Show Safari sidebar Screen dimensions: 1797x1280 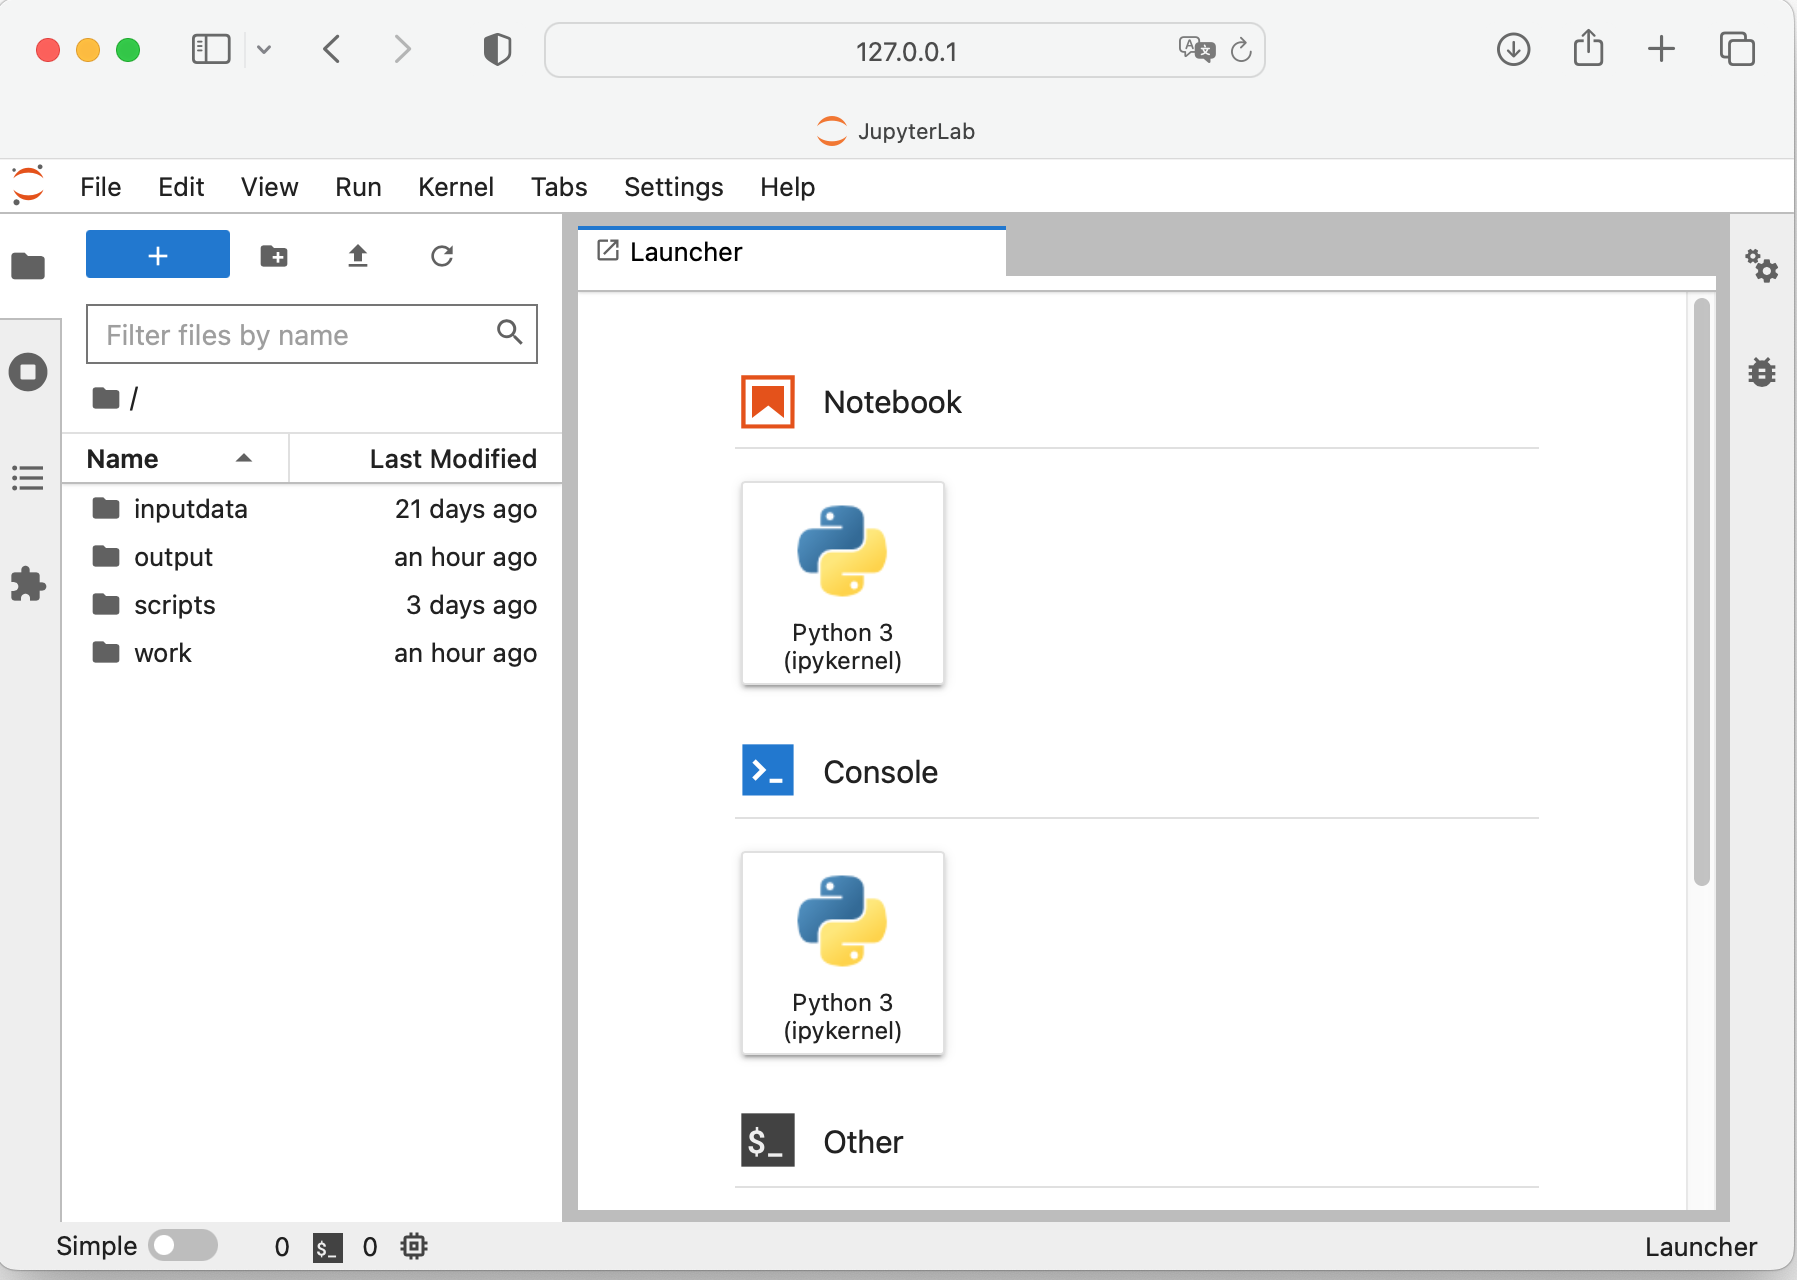tap(211, 49)
